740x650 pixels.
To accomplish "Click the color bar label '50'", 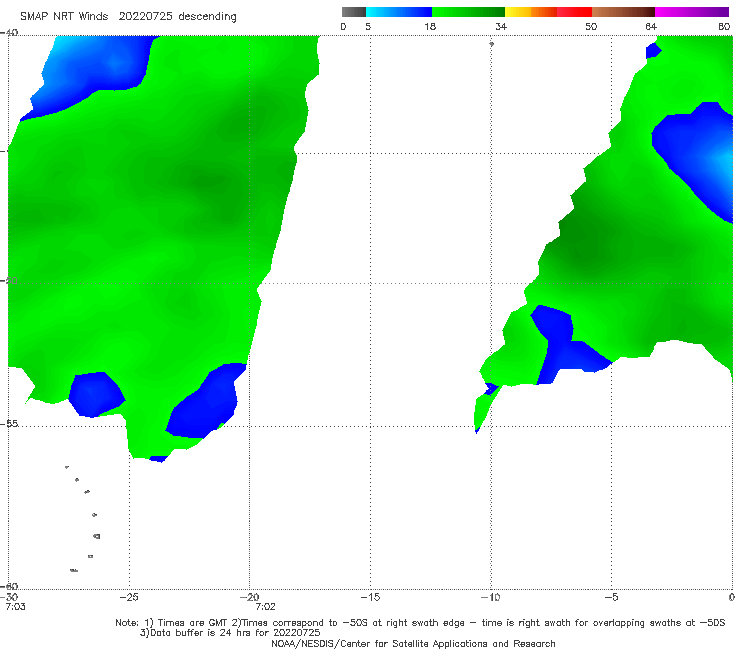I will [x=591, y=26].
